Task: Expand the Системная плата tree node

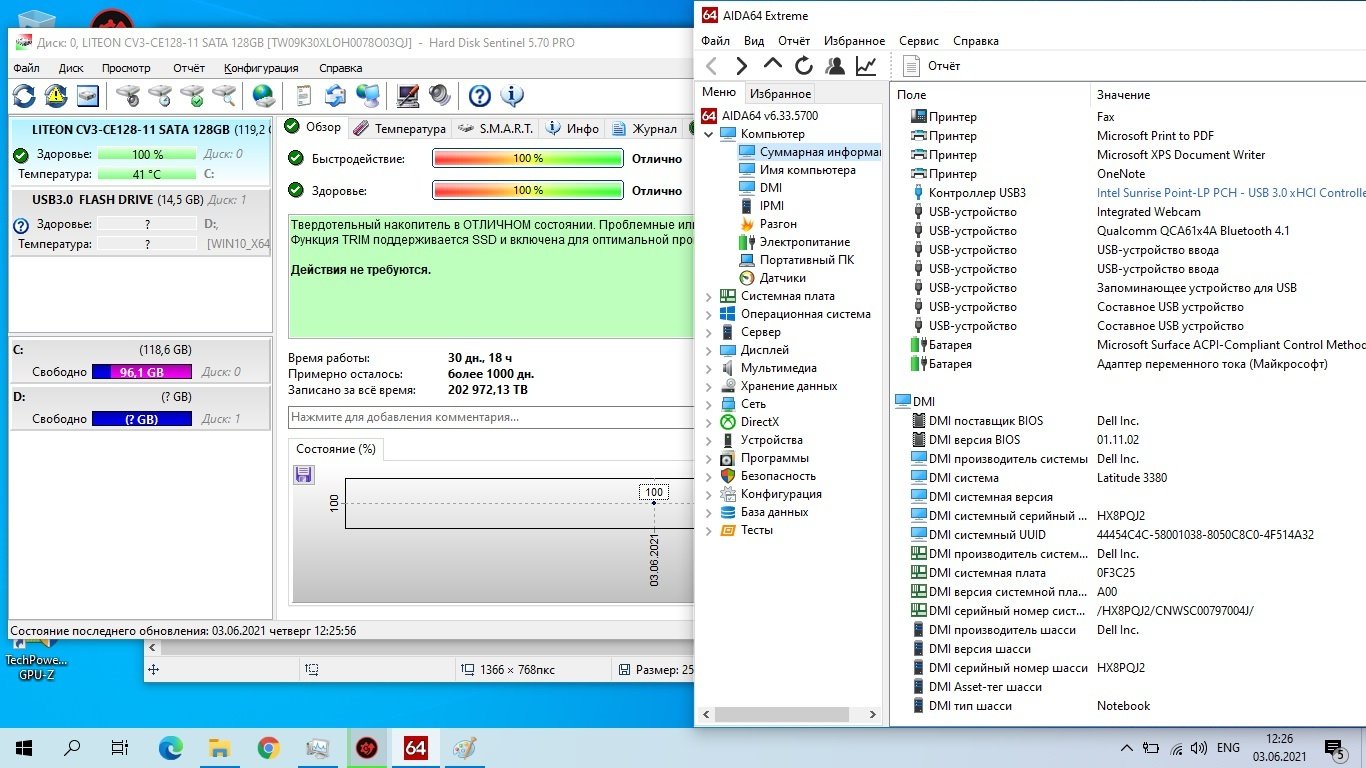Action: pos(709,297)
